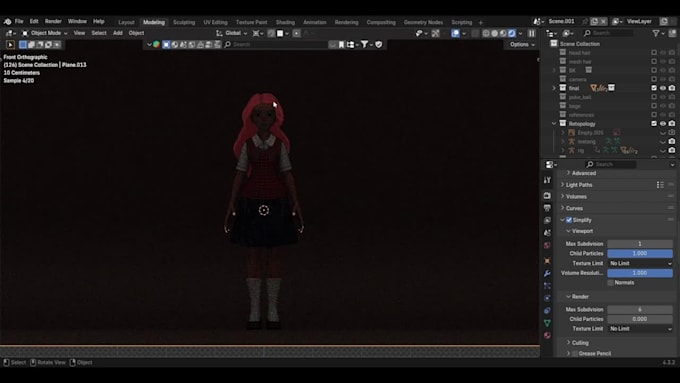The image size is (680, 383).
Task: Open the Material properties tab
Action: coord(547,335)
